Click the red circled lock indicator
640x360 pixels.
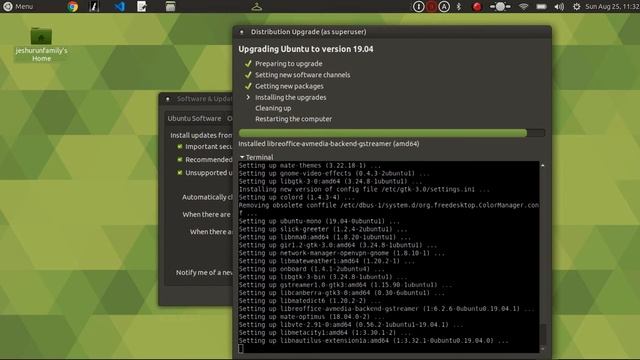[x=431, y=7]
